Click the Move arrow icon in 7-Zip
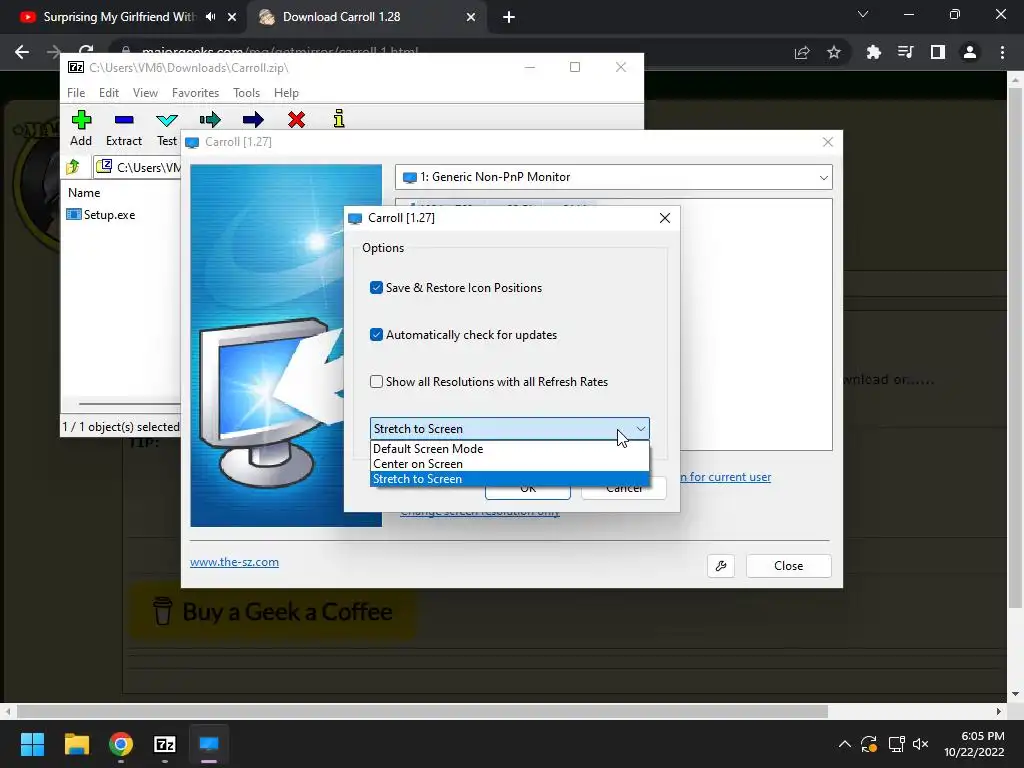 pyautogui.click(x=253, y=120)
